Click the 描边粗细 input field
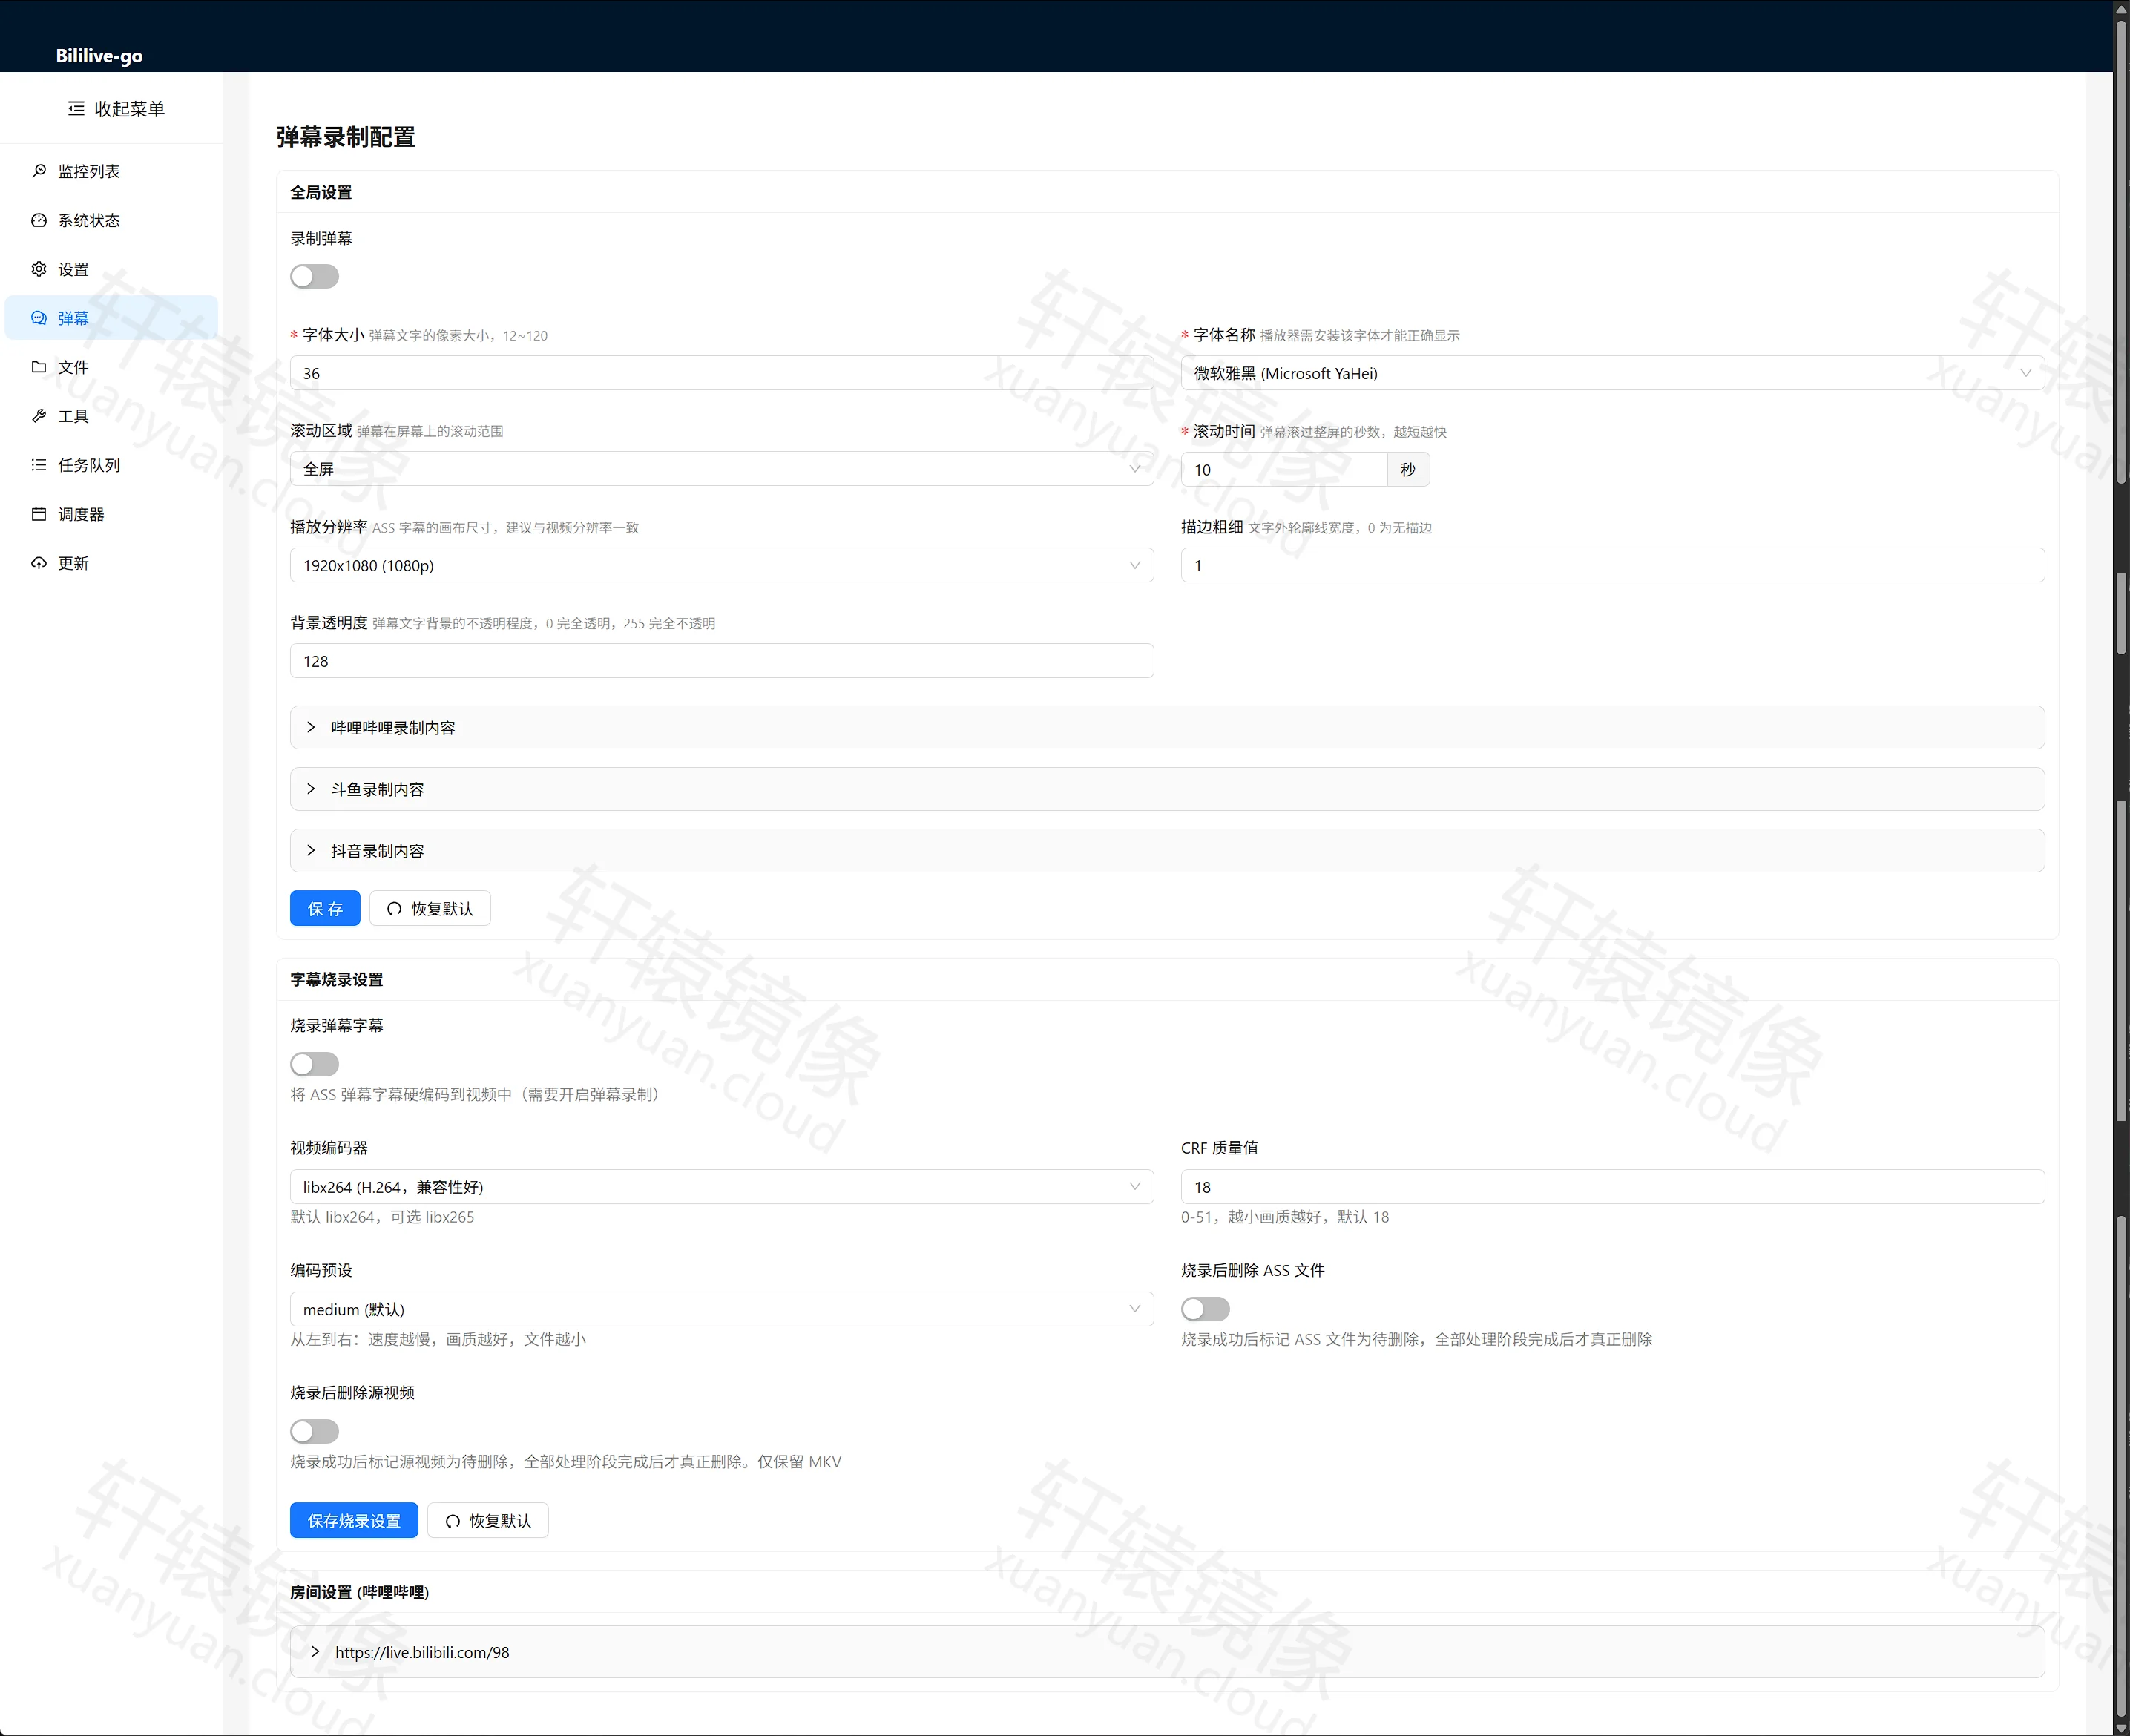Screen dimensions: 2130x1736 pos(1612,565)
